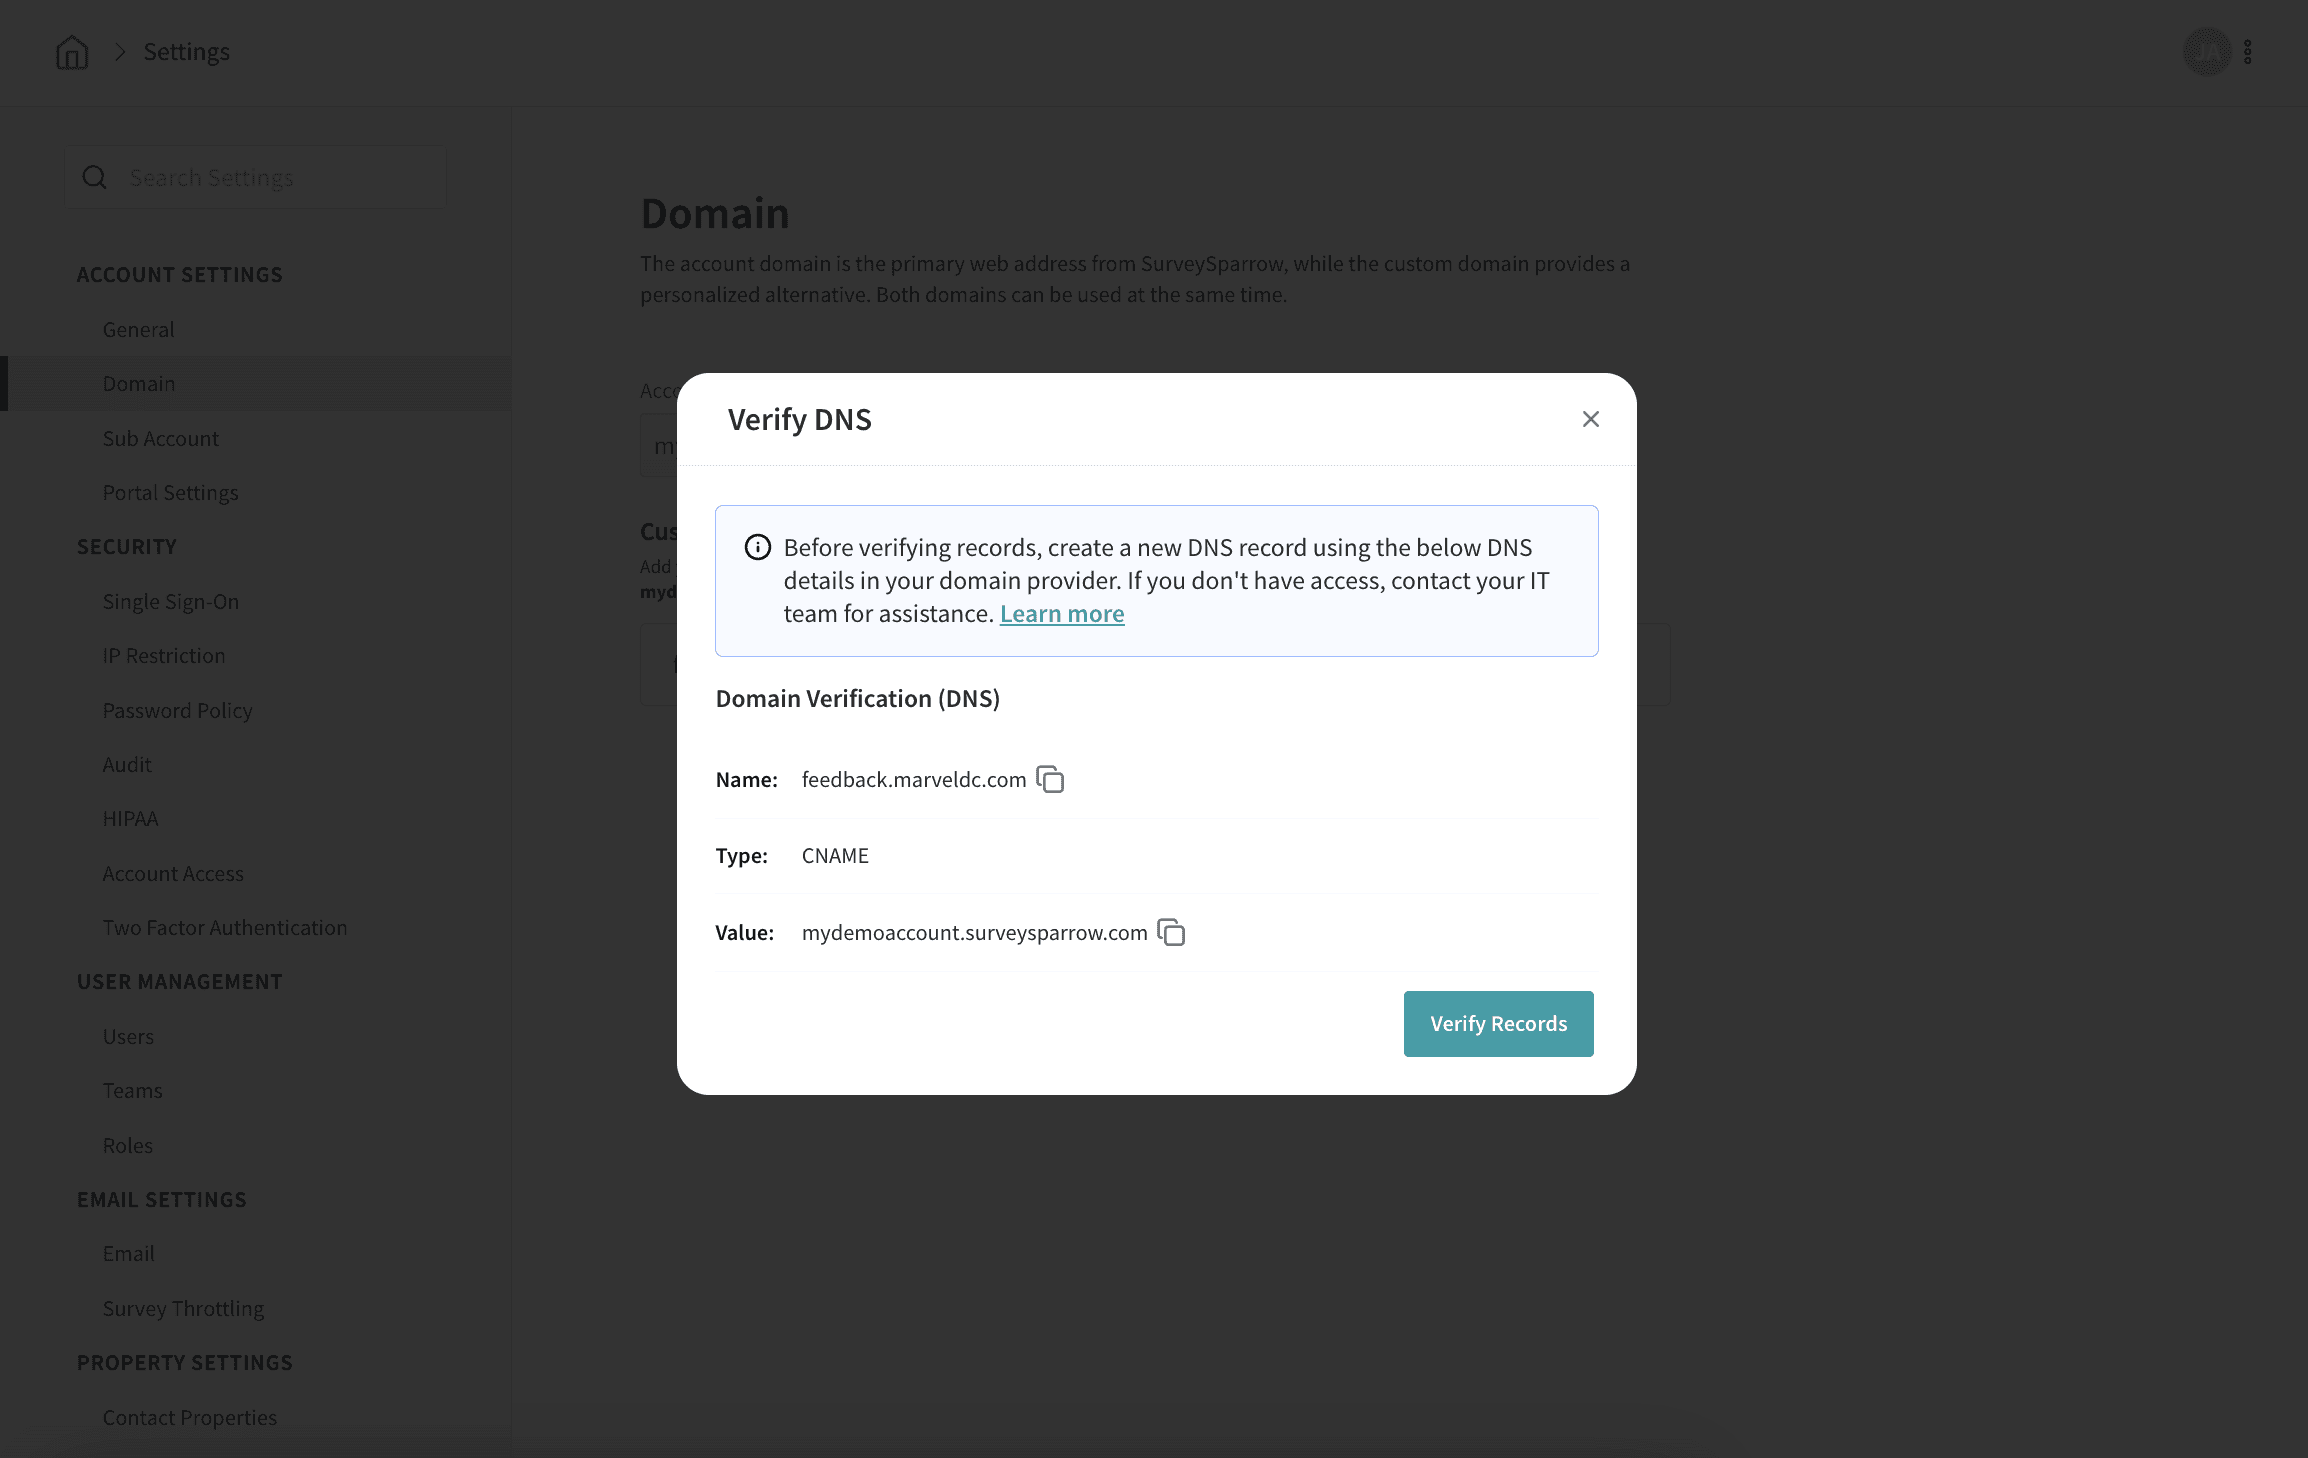Open the profile avatar menu

click(2207, 51)
